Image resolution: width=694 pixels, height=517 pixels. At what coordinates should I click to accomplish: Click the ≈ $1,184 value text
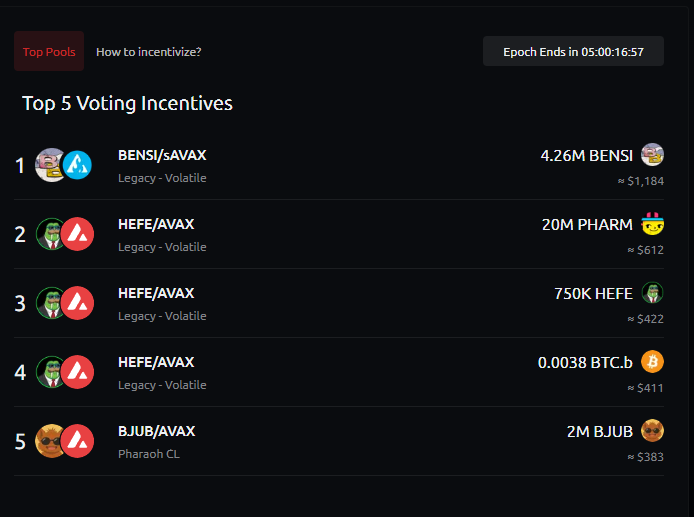640,181
